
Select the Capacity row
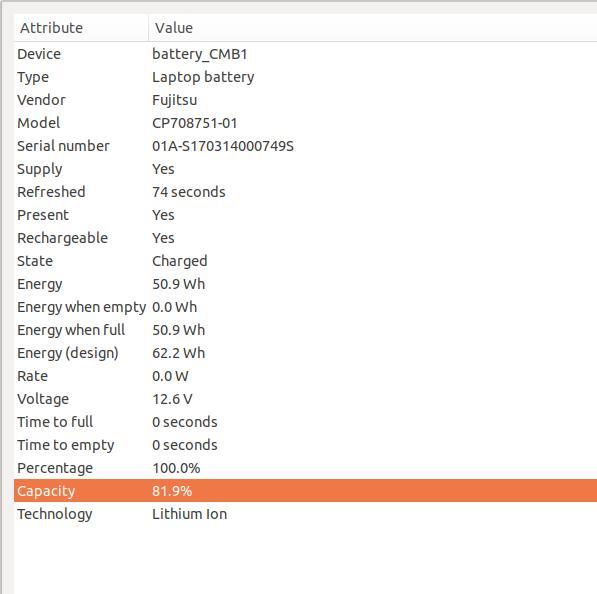pyautogui.click(x=305, y=490)
